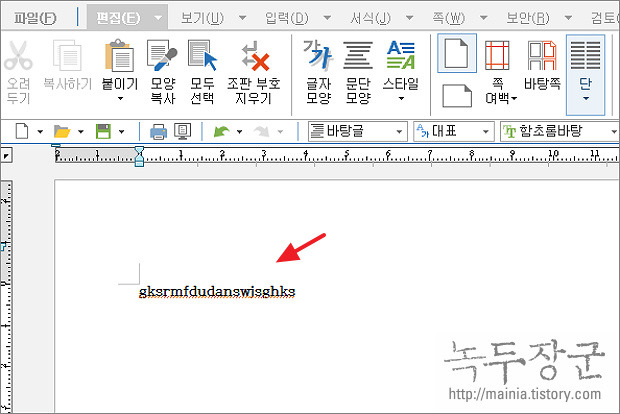Expand the arrow next to 입력(D)
The height and width of the screenshot is (414, 620).
click(327, 18)
